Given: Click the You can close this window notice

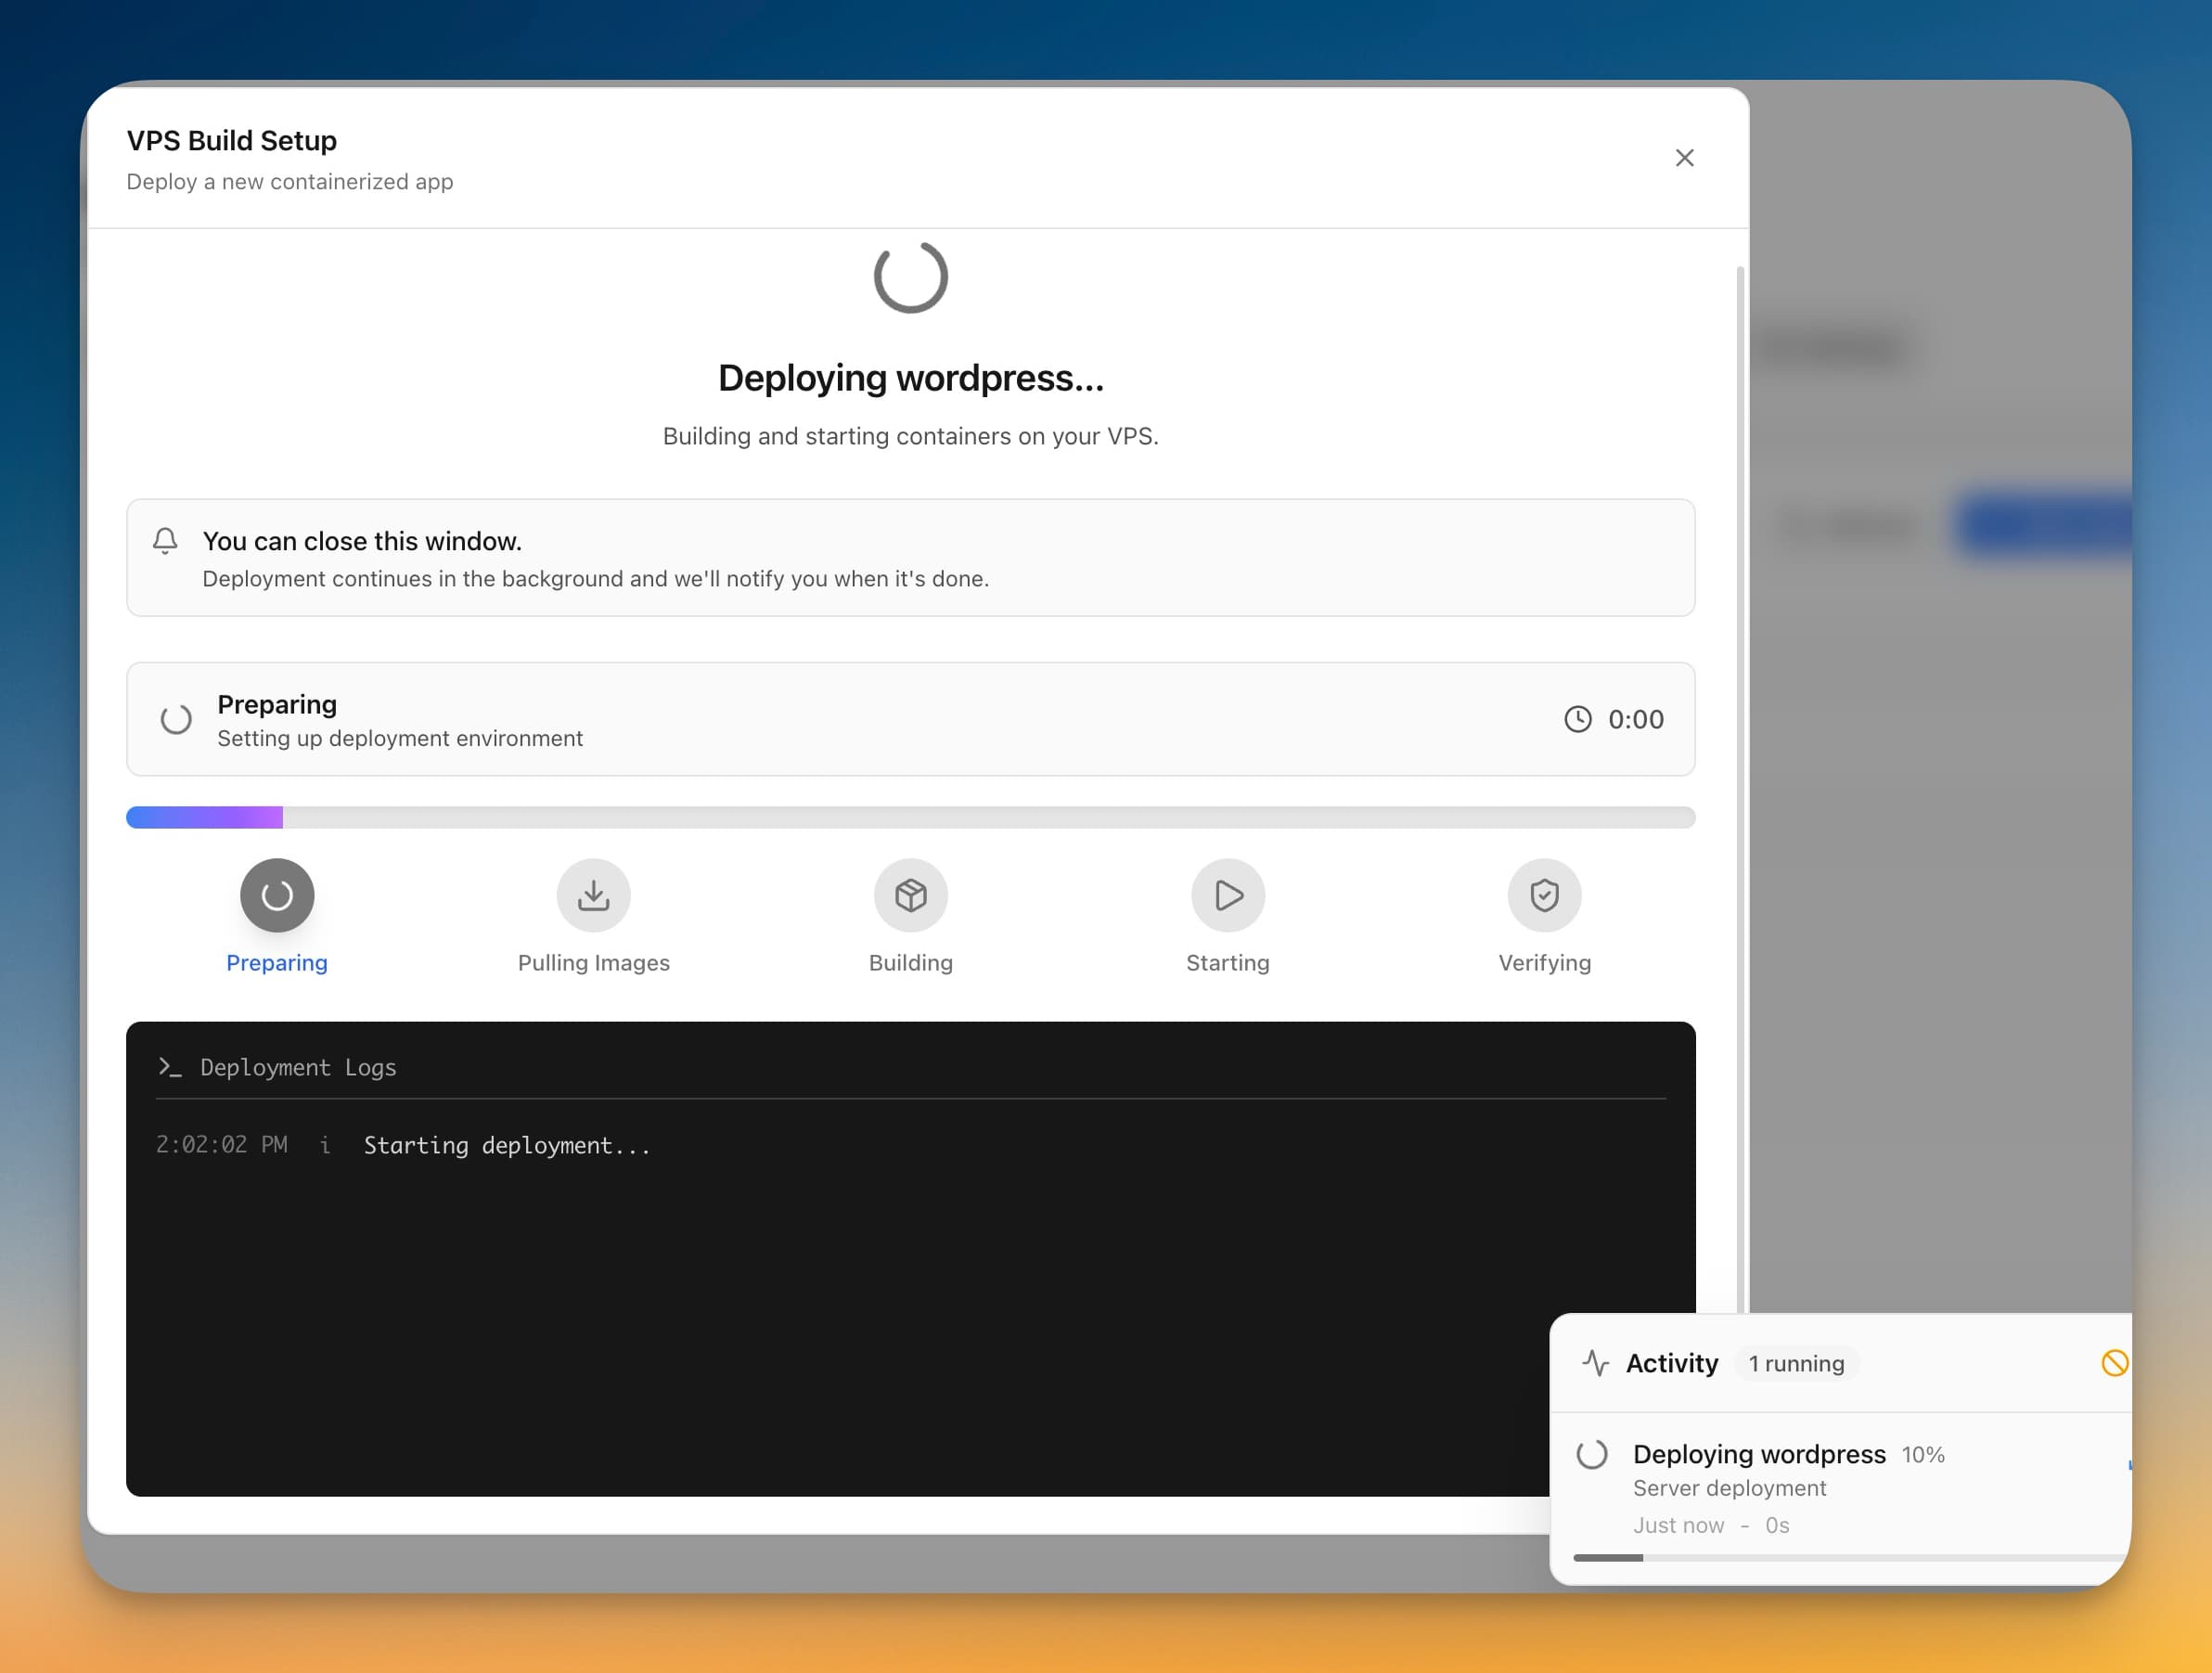Looking at the screenshot, I should point(910,558).
